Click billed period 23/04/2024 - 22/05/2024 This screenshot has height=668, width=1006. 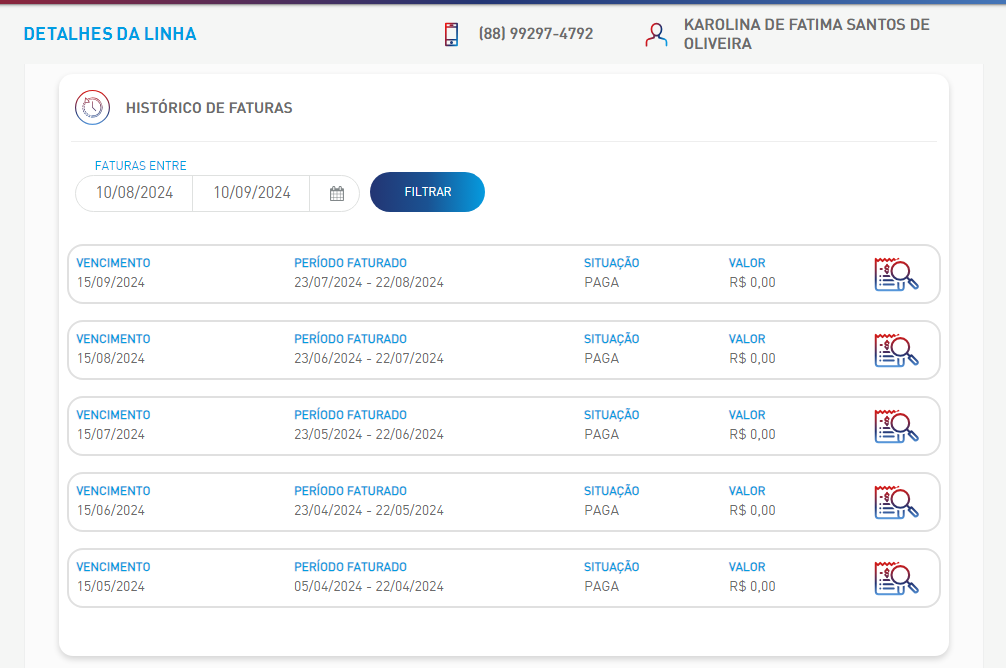click(x=369, y=510)
